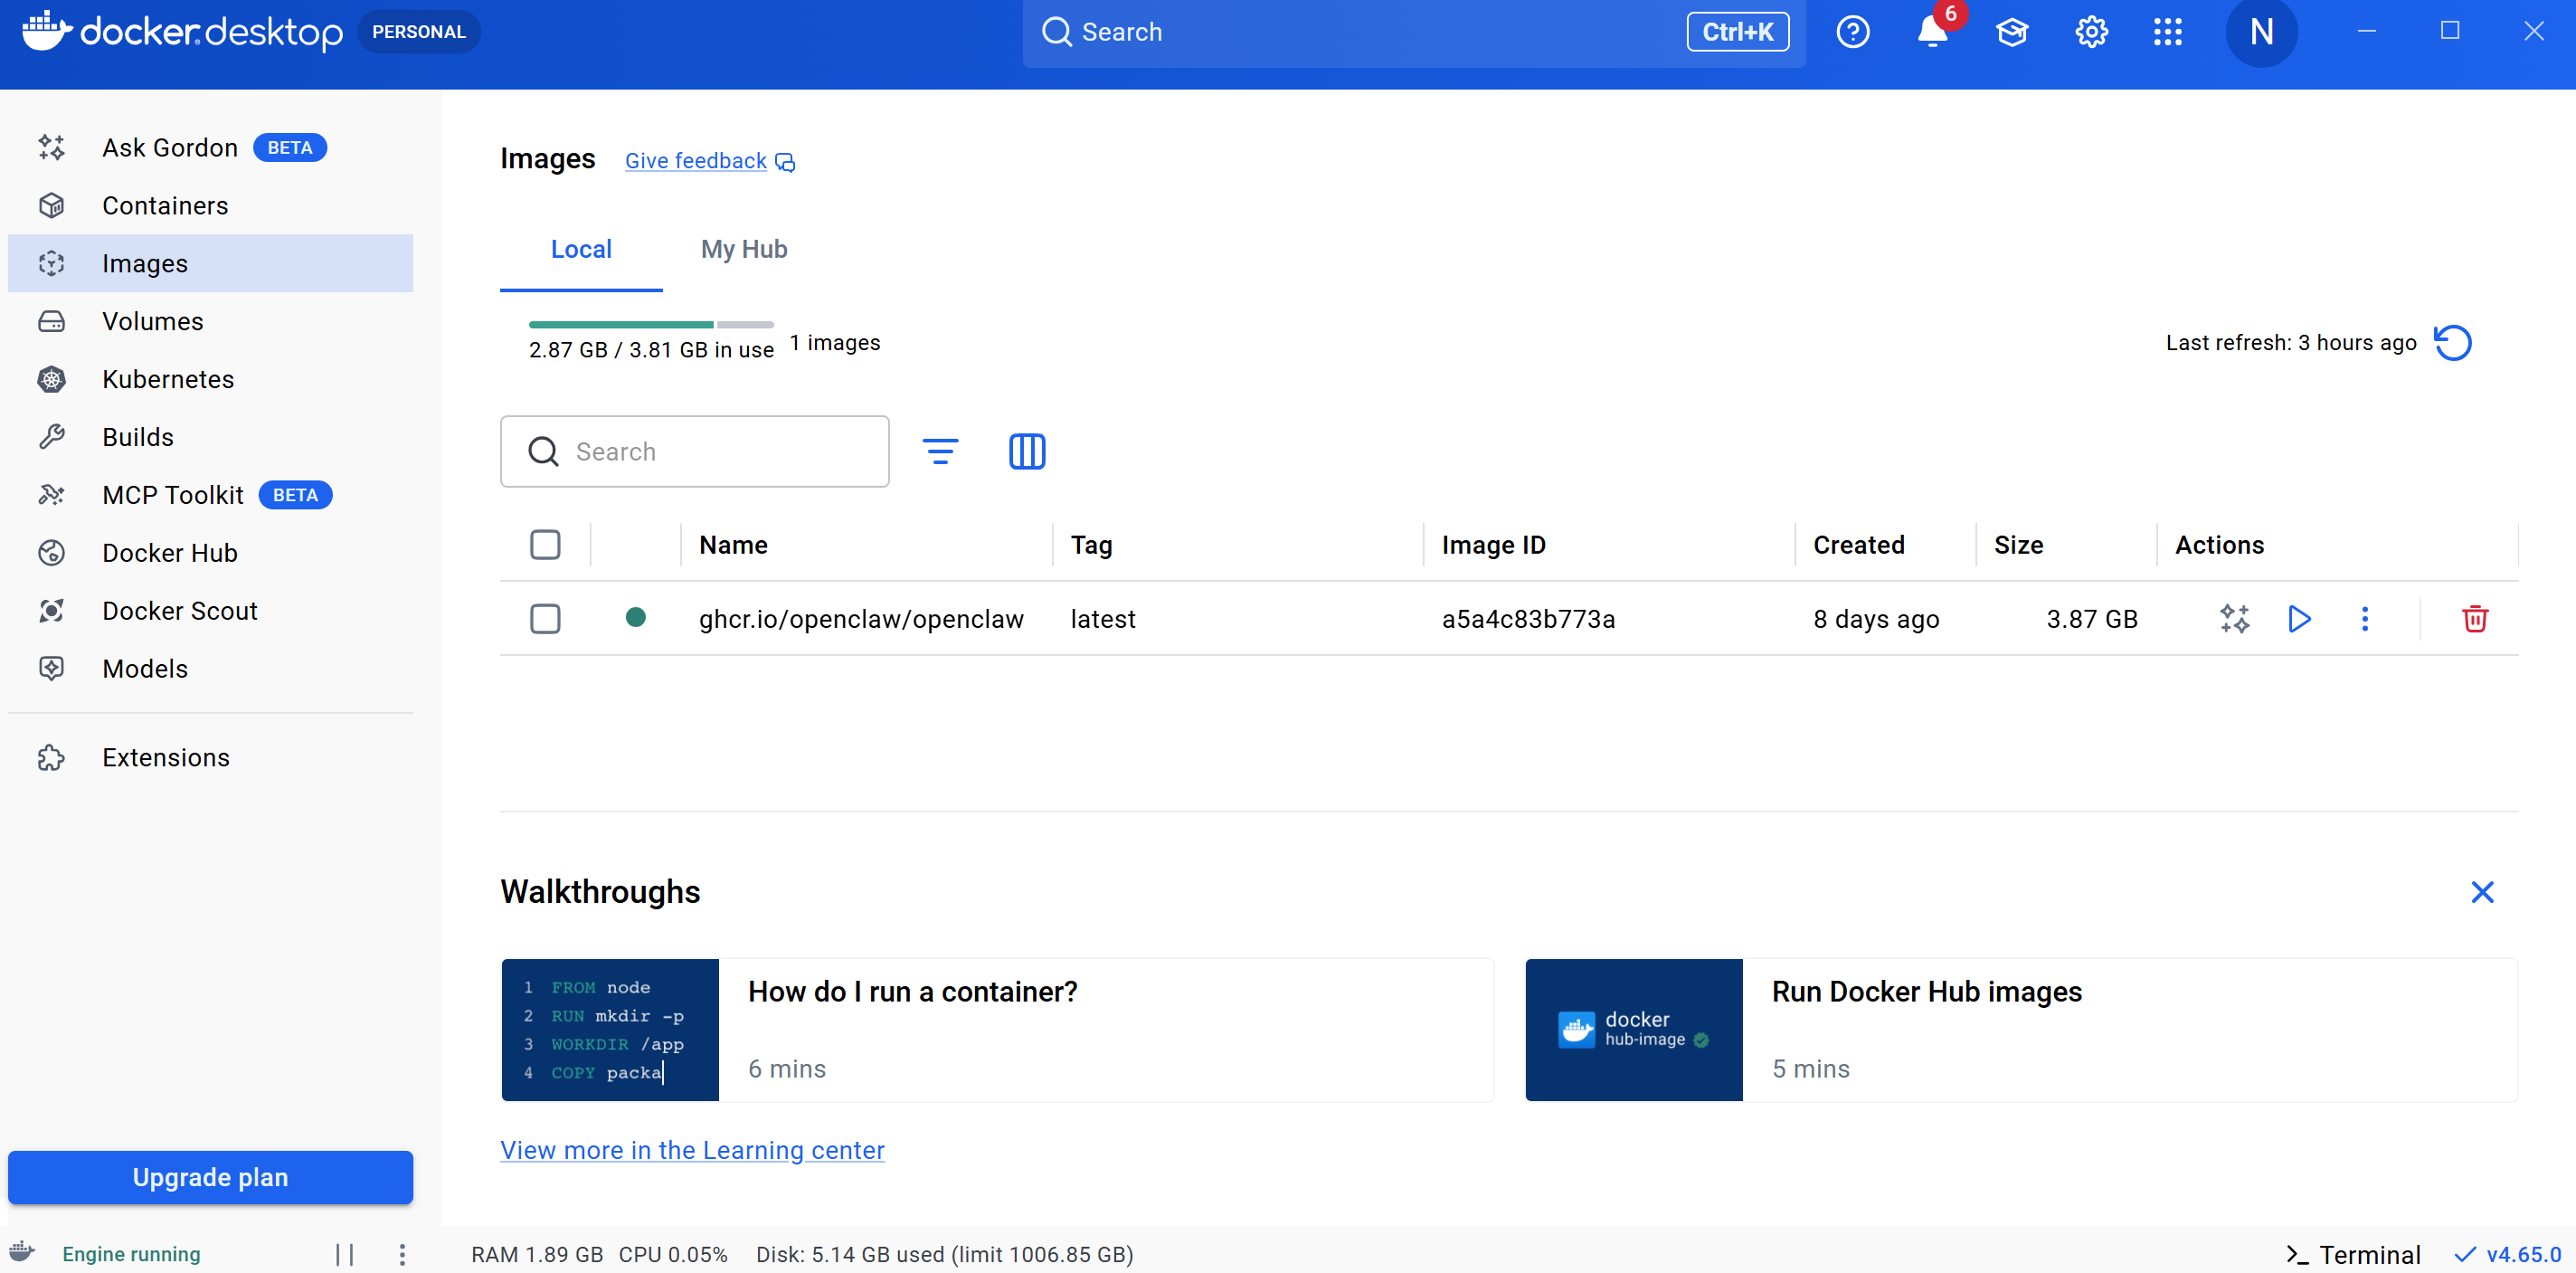
Task: Follow View more in the Learning center link
Action: click(x=692, y=1150)
